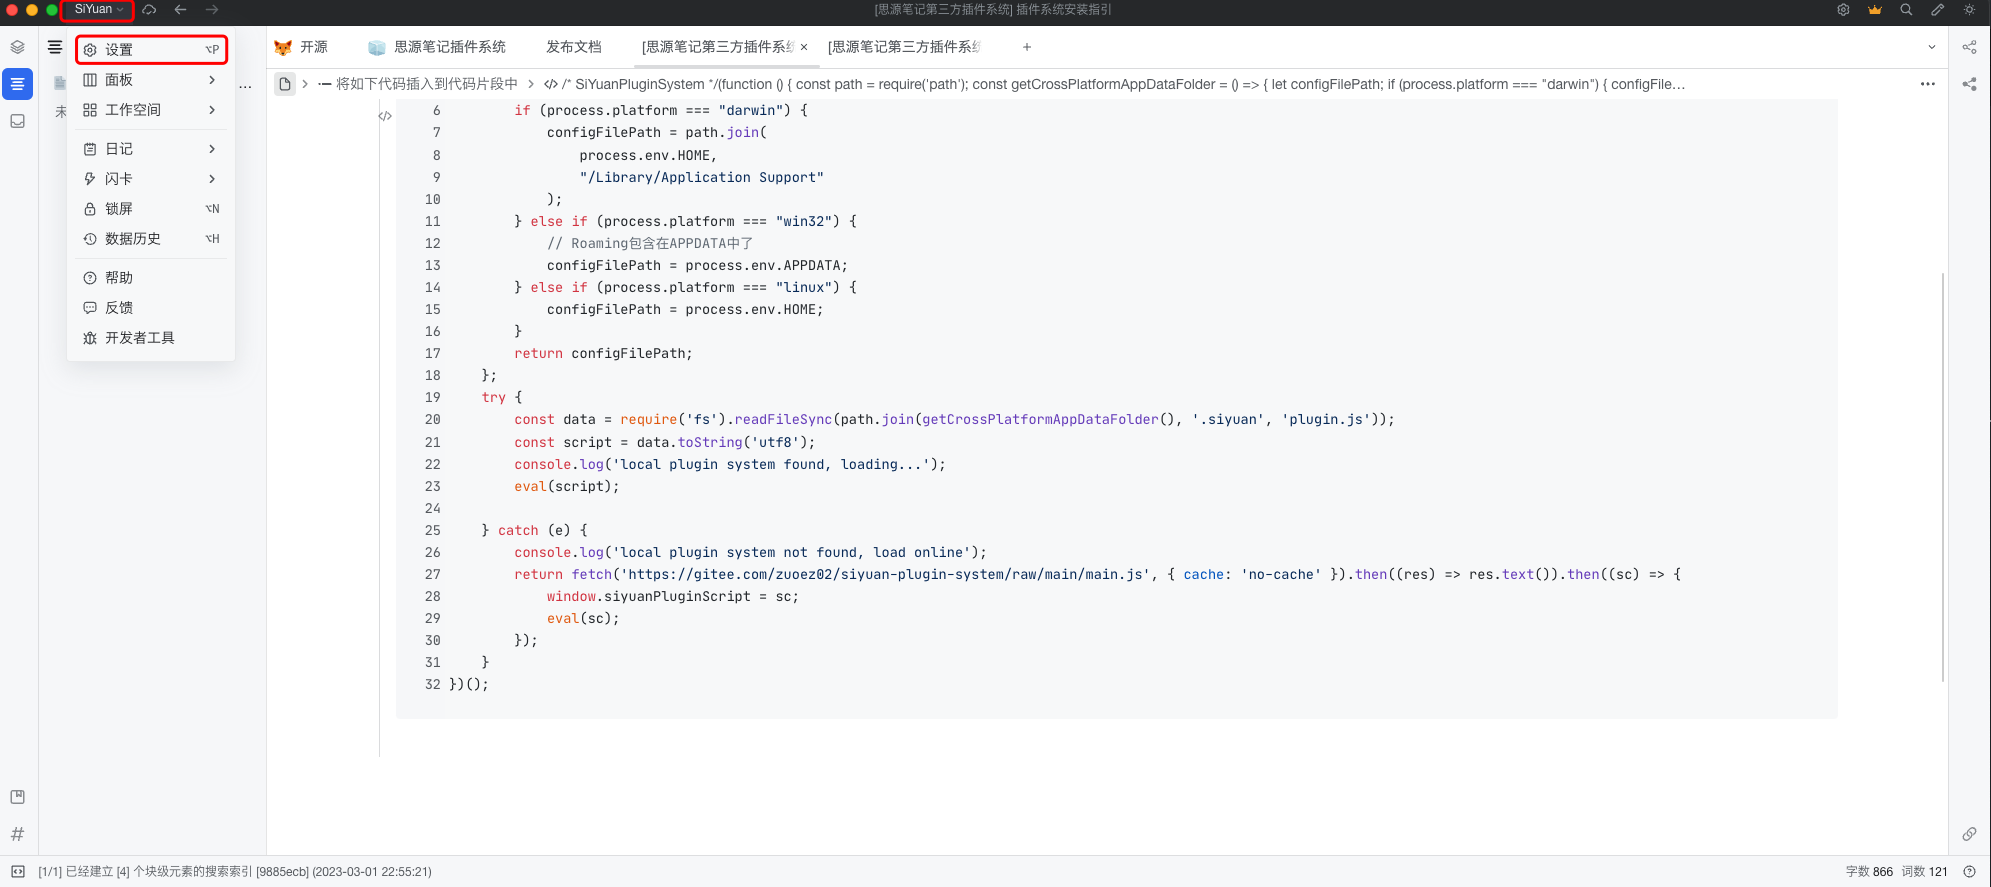The image size is (1991, 887).
Task: Click the 将如下代码插入到代码片段中 breadcrumb
Action: (x=426, y=84)
